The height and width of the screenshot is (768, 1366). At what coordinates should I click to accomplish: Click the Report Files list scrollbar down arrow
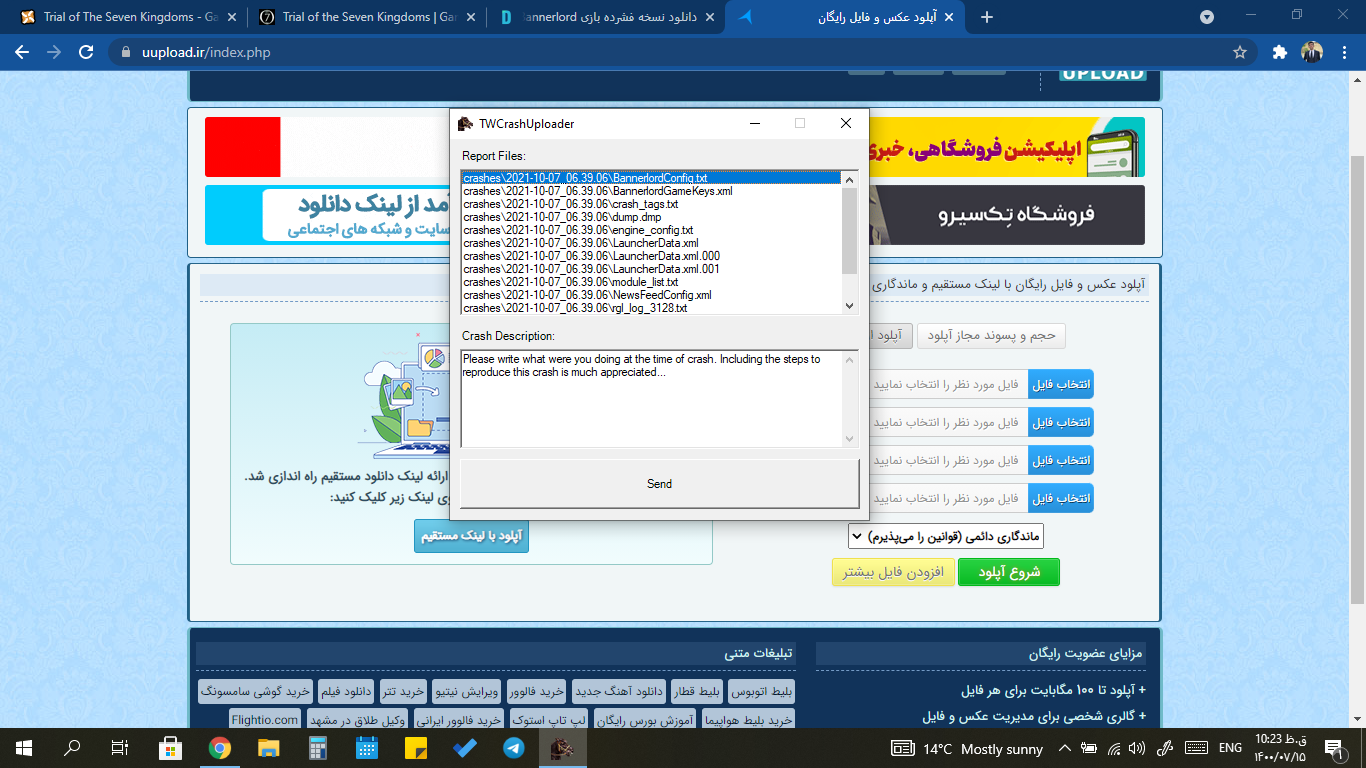pos(849,306)
